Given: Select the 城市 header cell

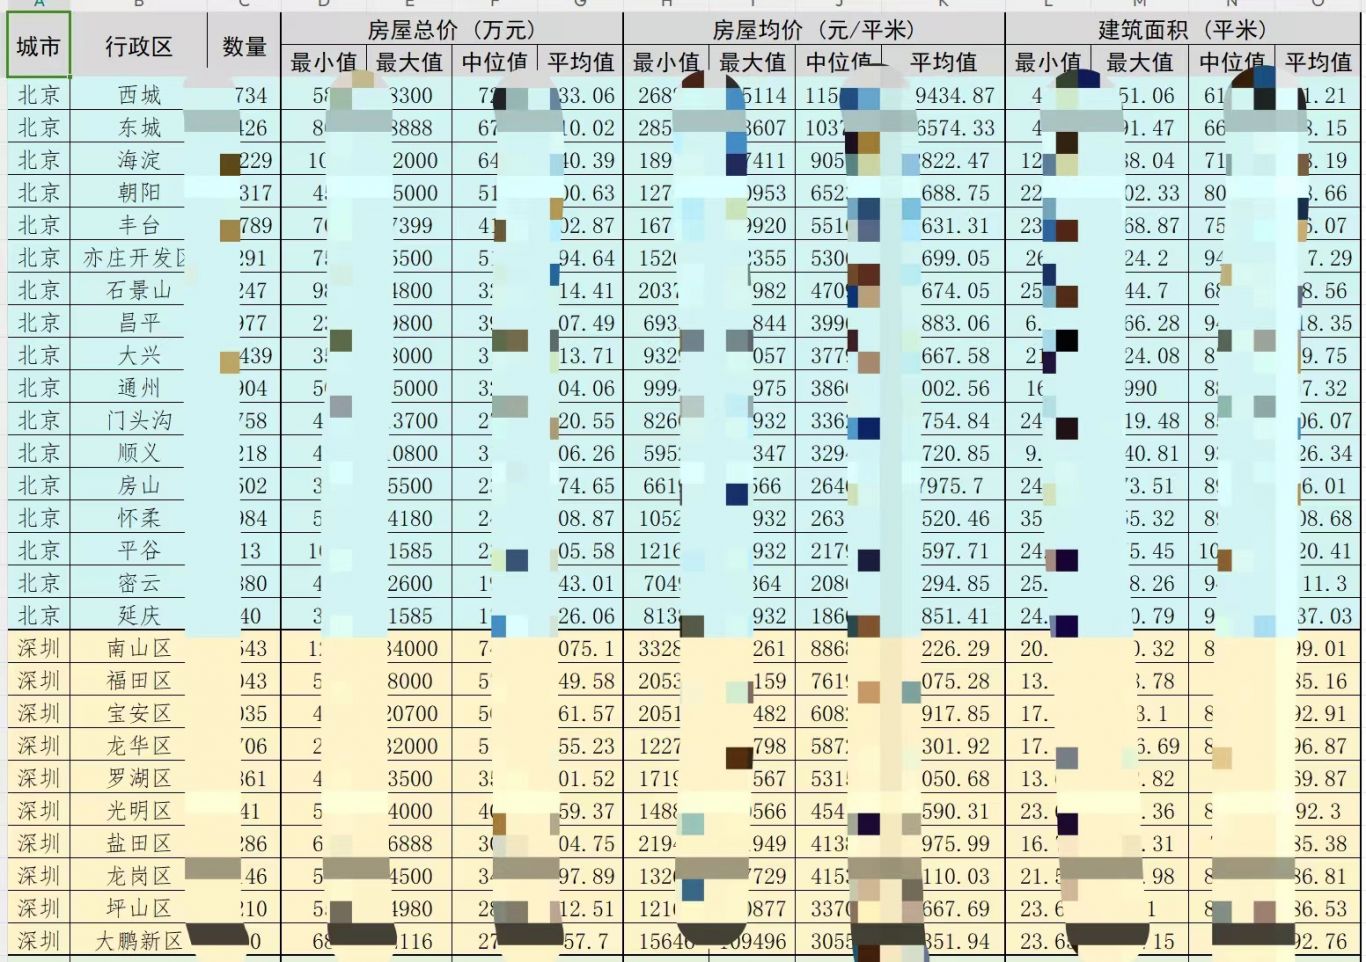Looking at the screenshot, I should 38,46.
